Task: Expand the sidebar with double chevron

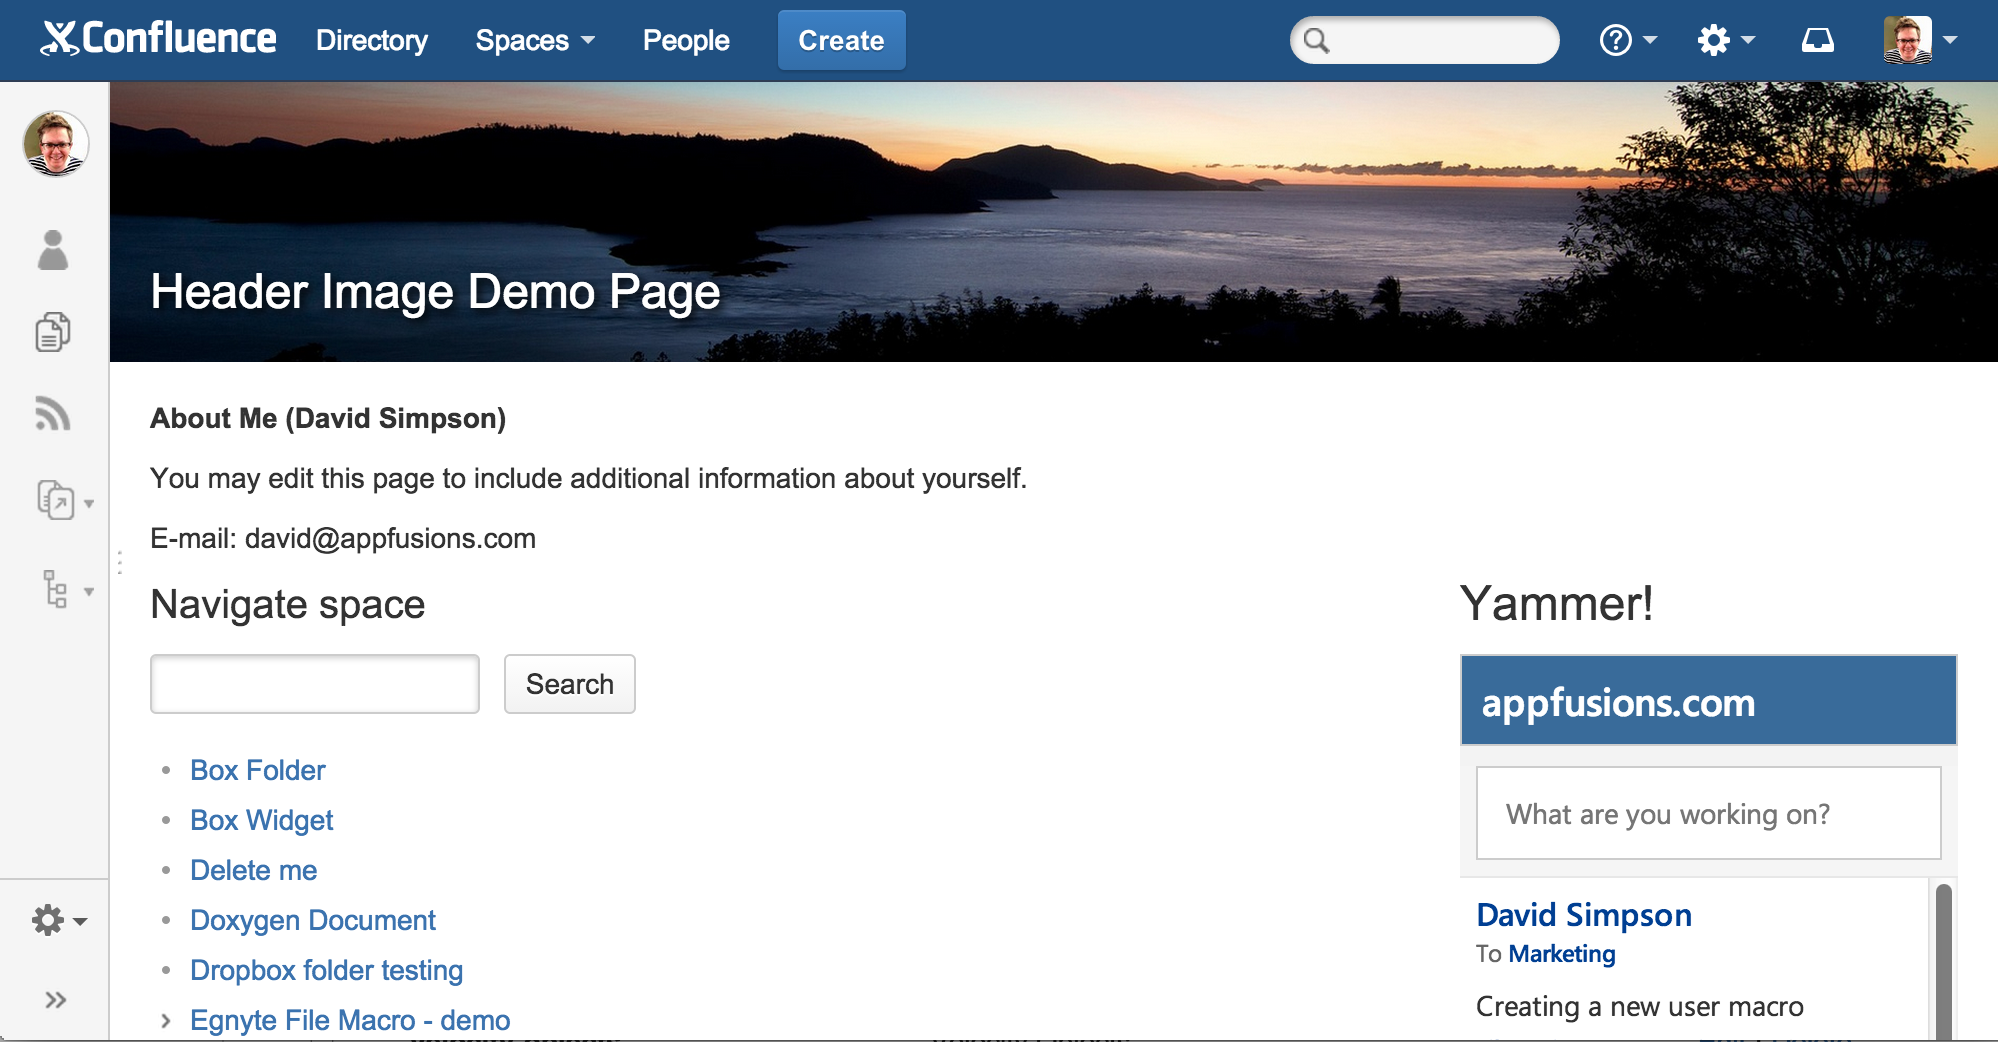Action: pos(56,1000)
